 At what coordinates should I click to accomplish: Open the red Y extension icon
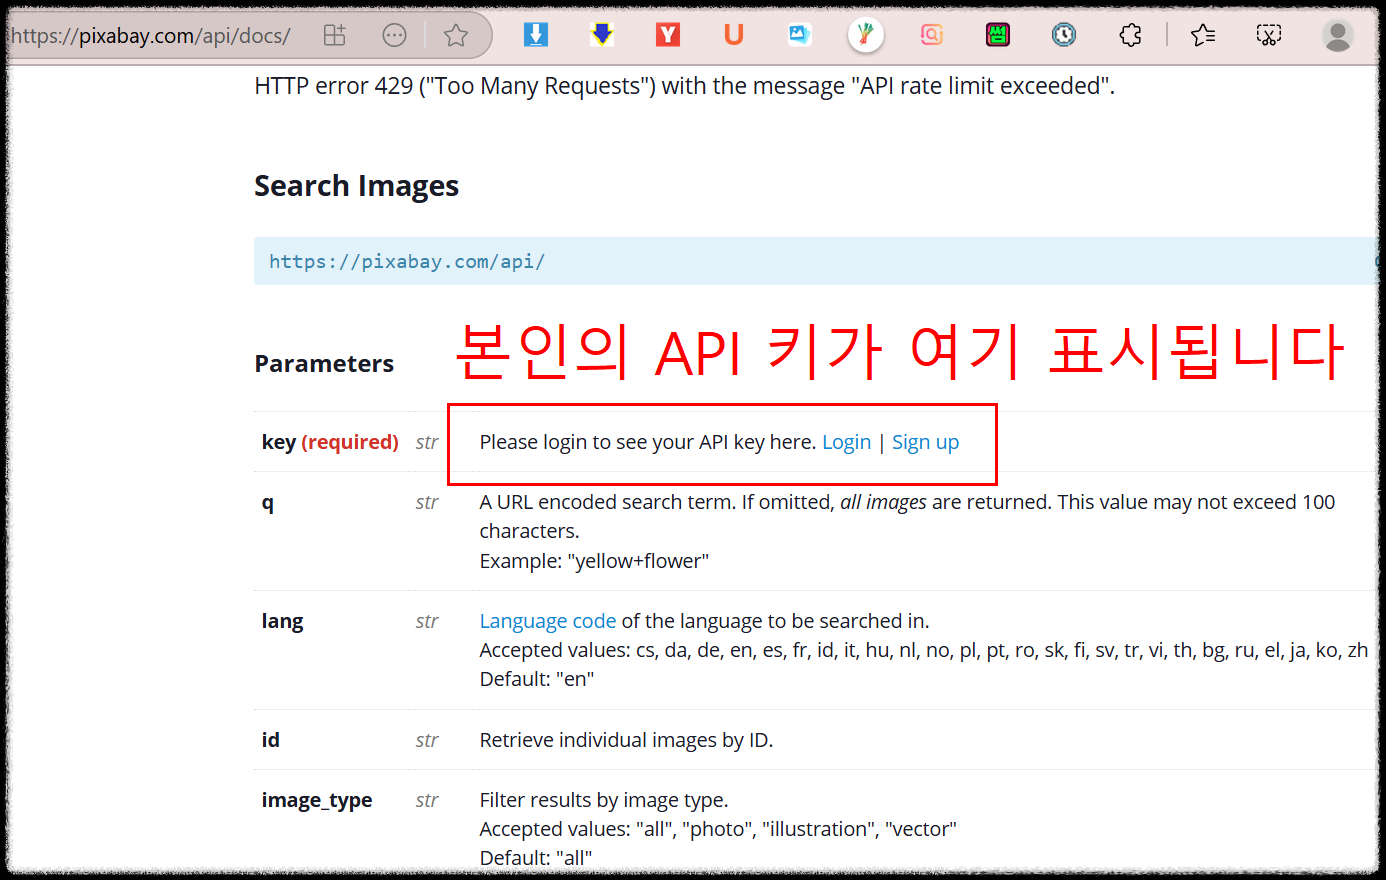(x=667, y=34)
